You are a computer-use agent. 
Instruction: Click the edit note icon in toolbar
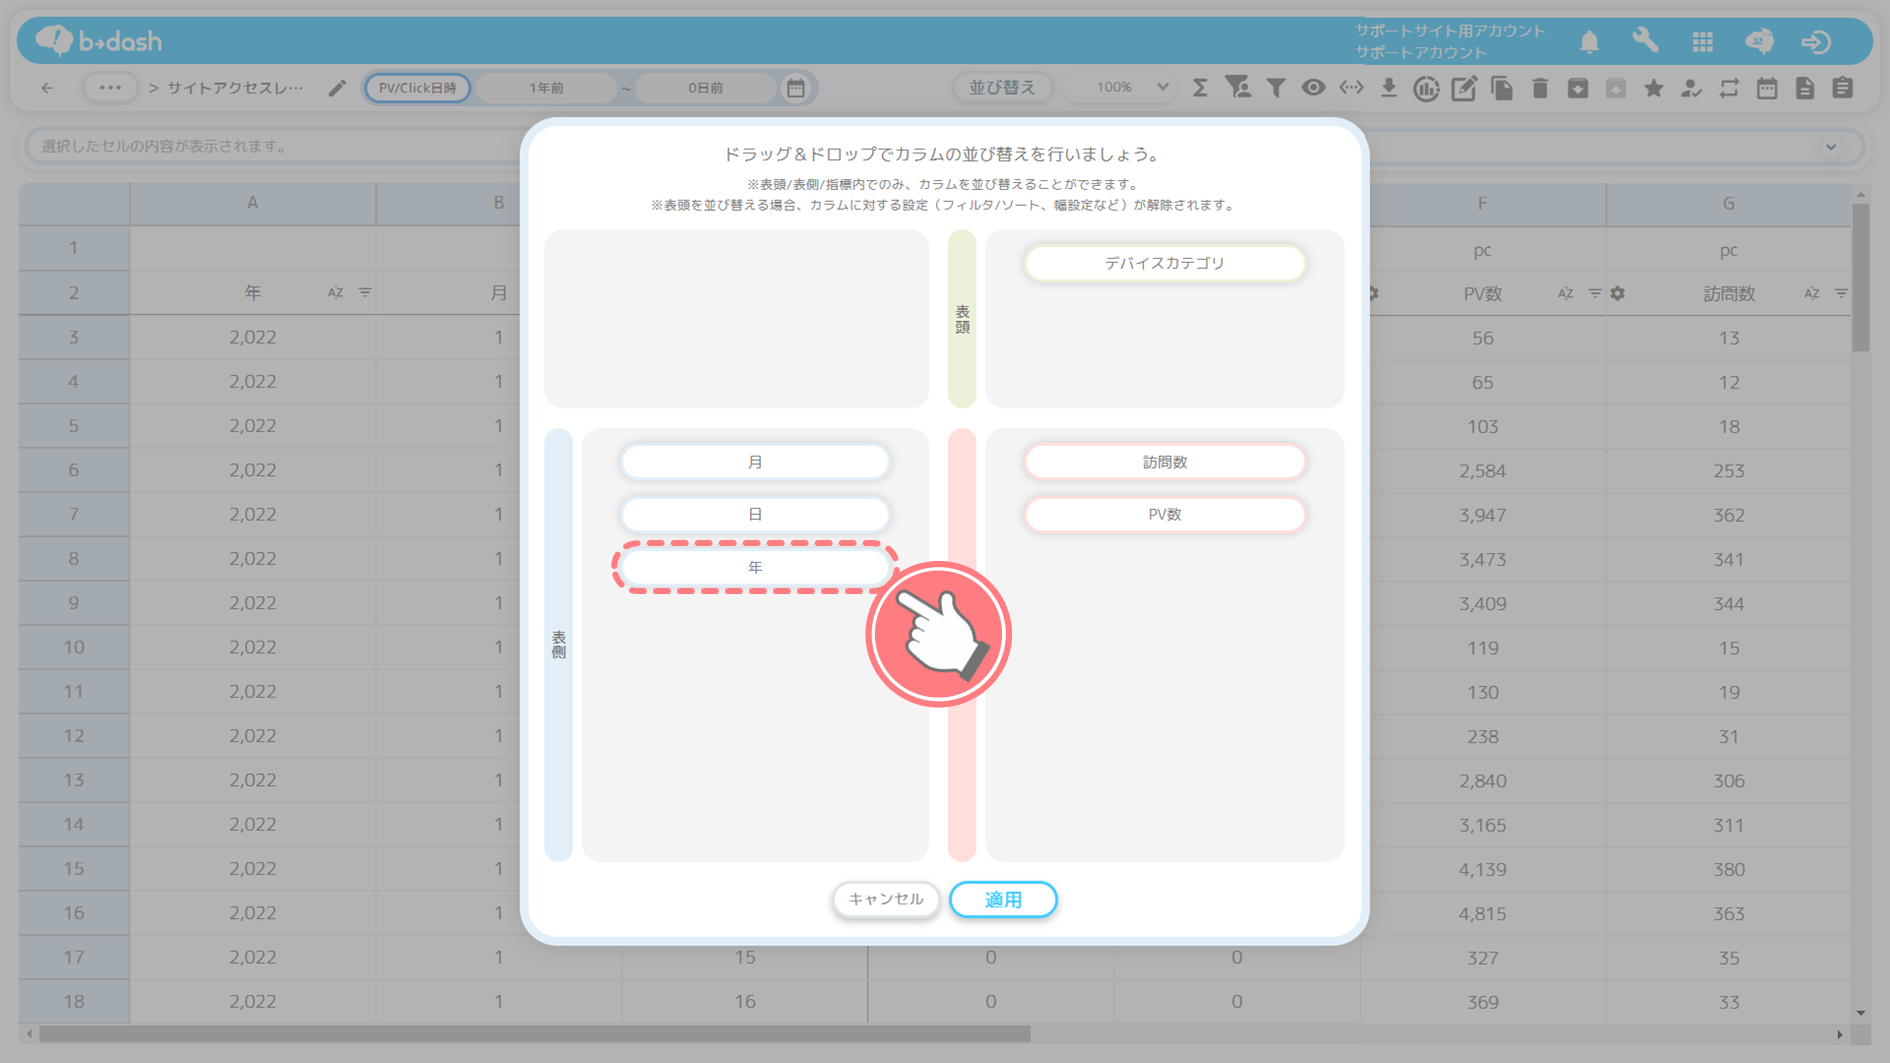(x=1464, y=88)
